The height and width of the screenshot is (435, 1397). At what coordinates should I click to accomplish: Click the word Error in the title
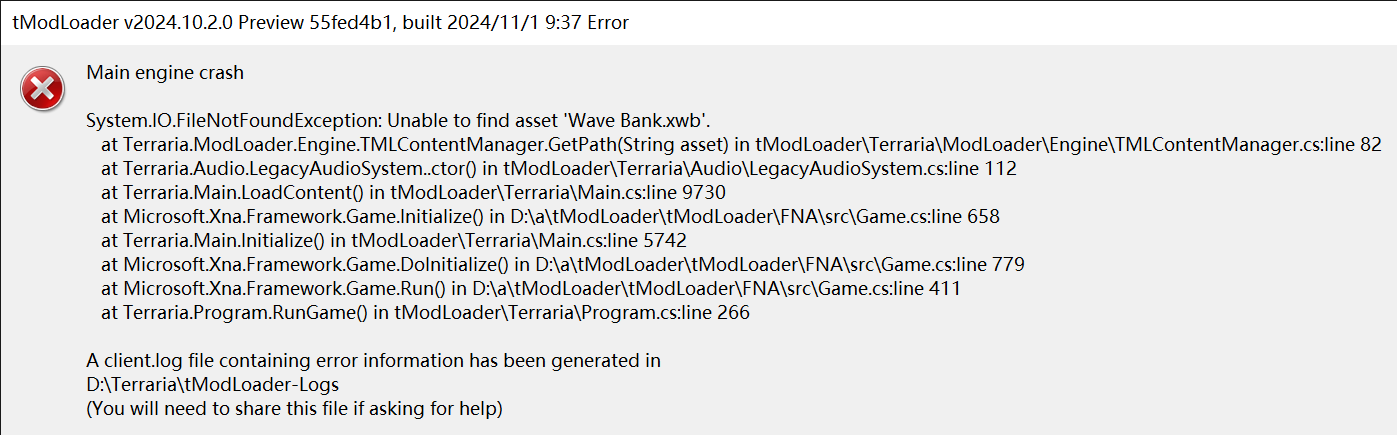point(606,22)
